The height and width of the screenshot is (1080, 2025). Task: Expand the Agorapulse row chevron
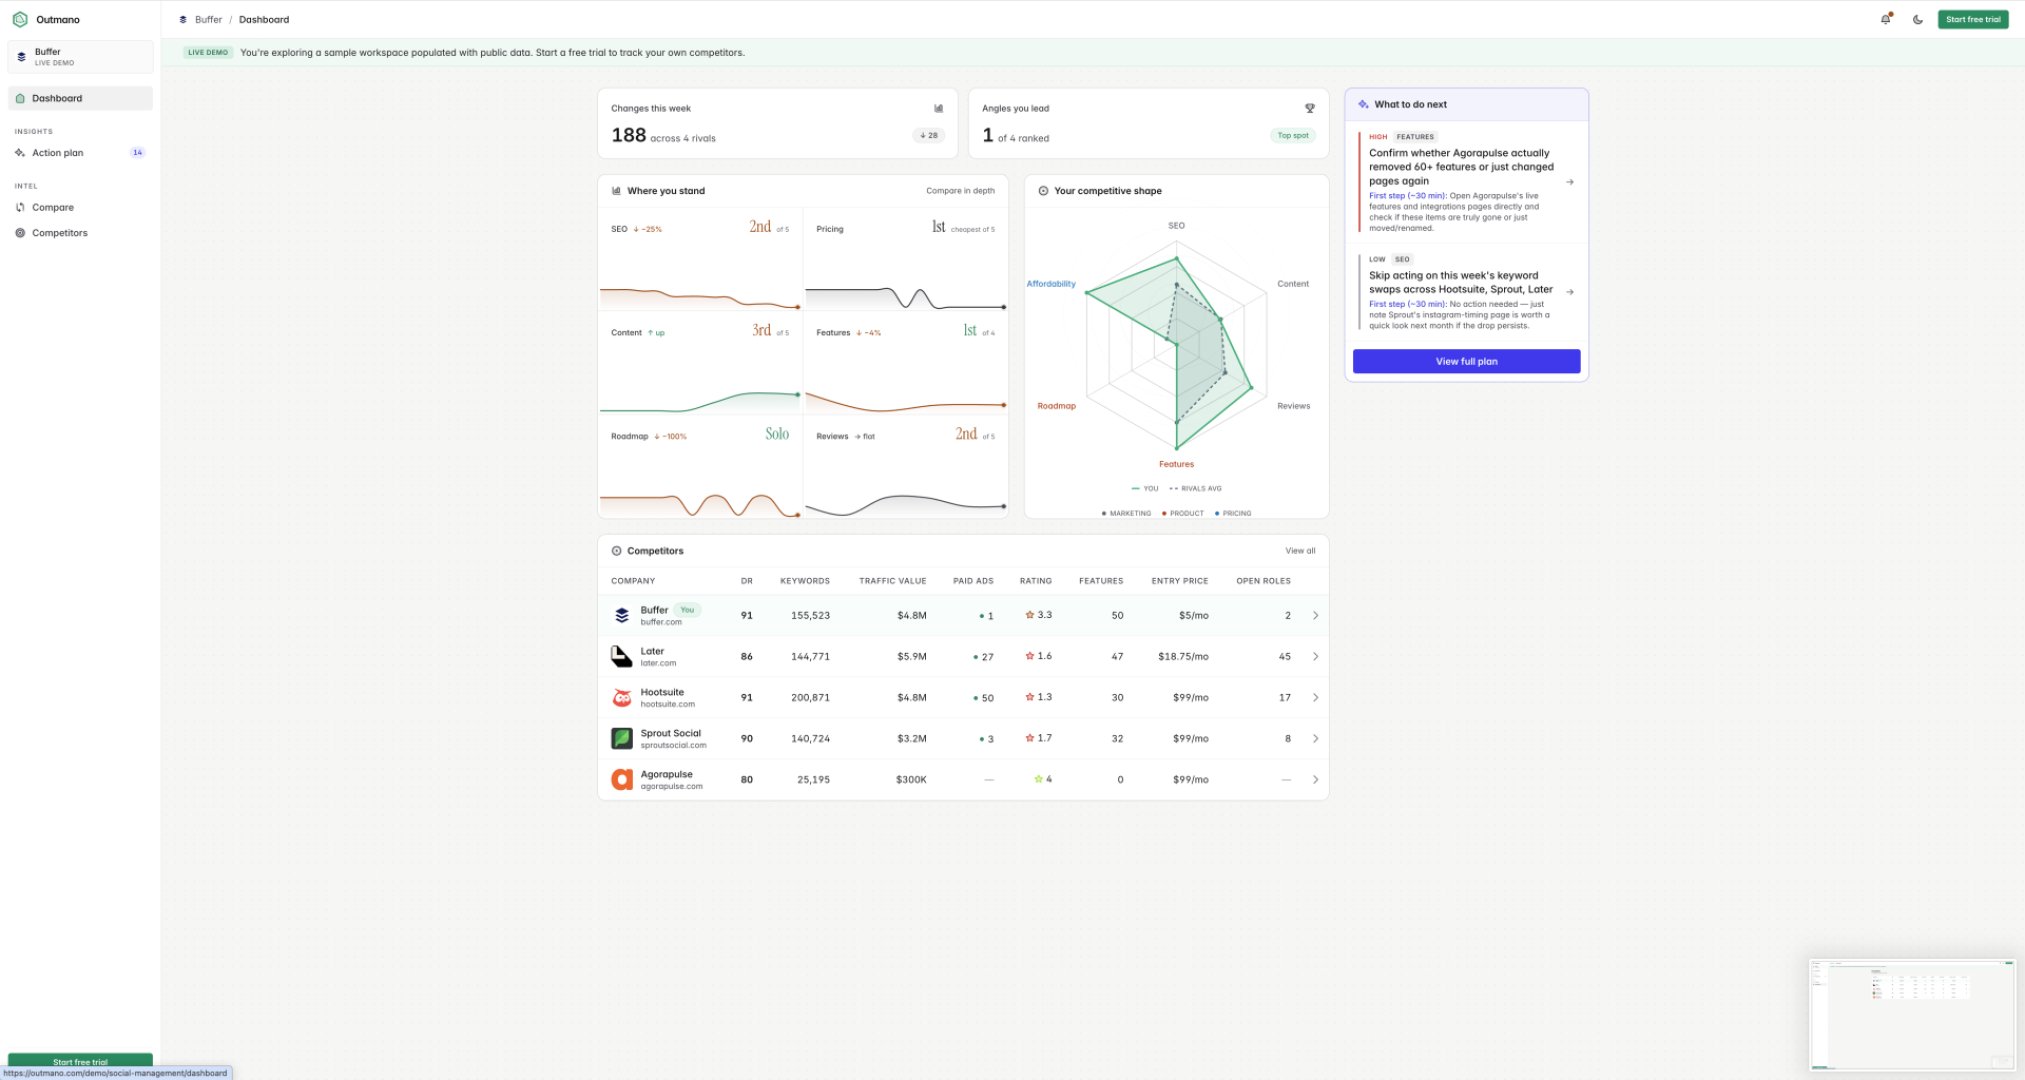[1315, 779]
